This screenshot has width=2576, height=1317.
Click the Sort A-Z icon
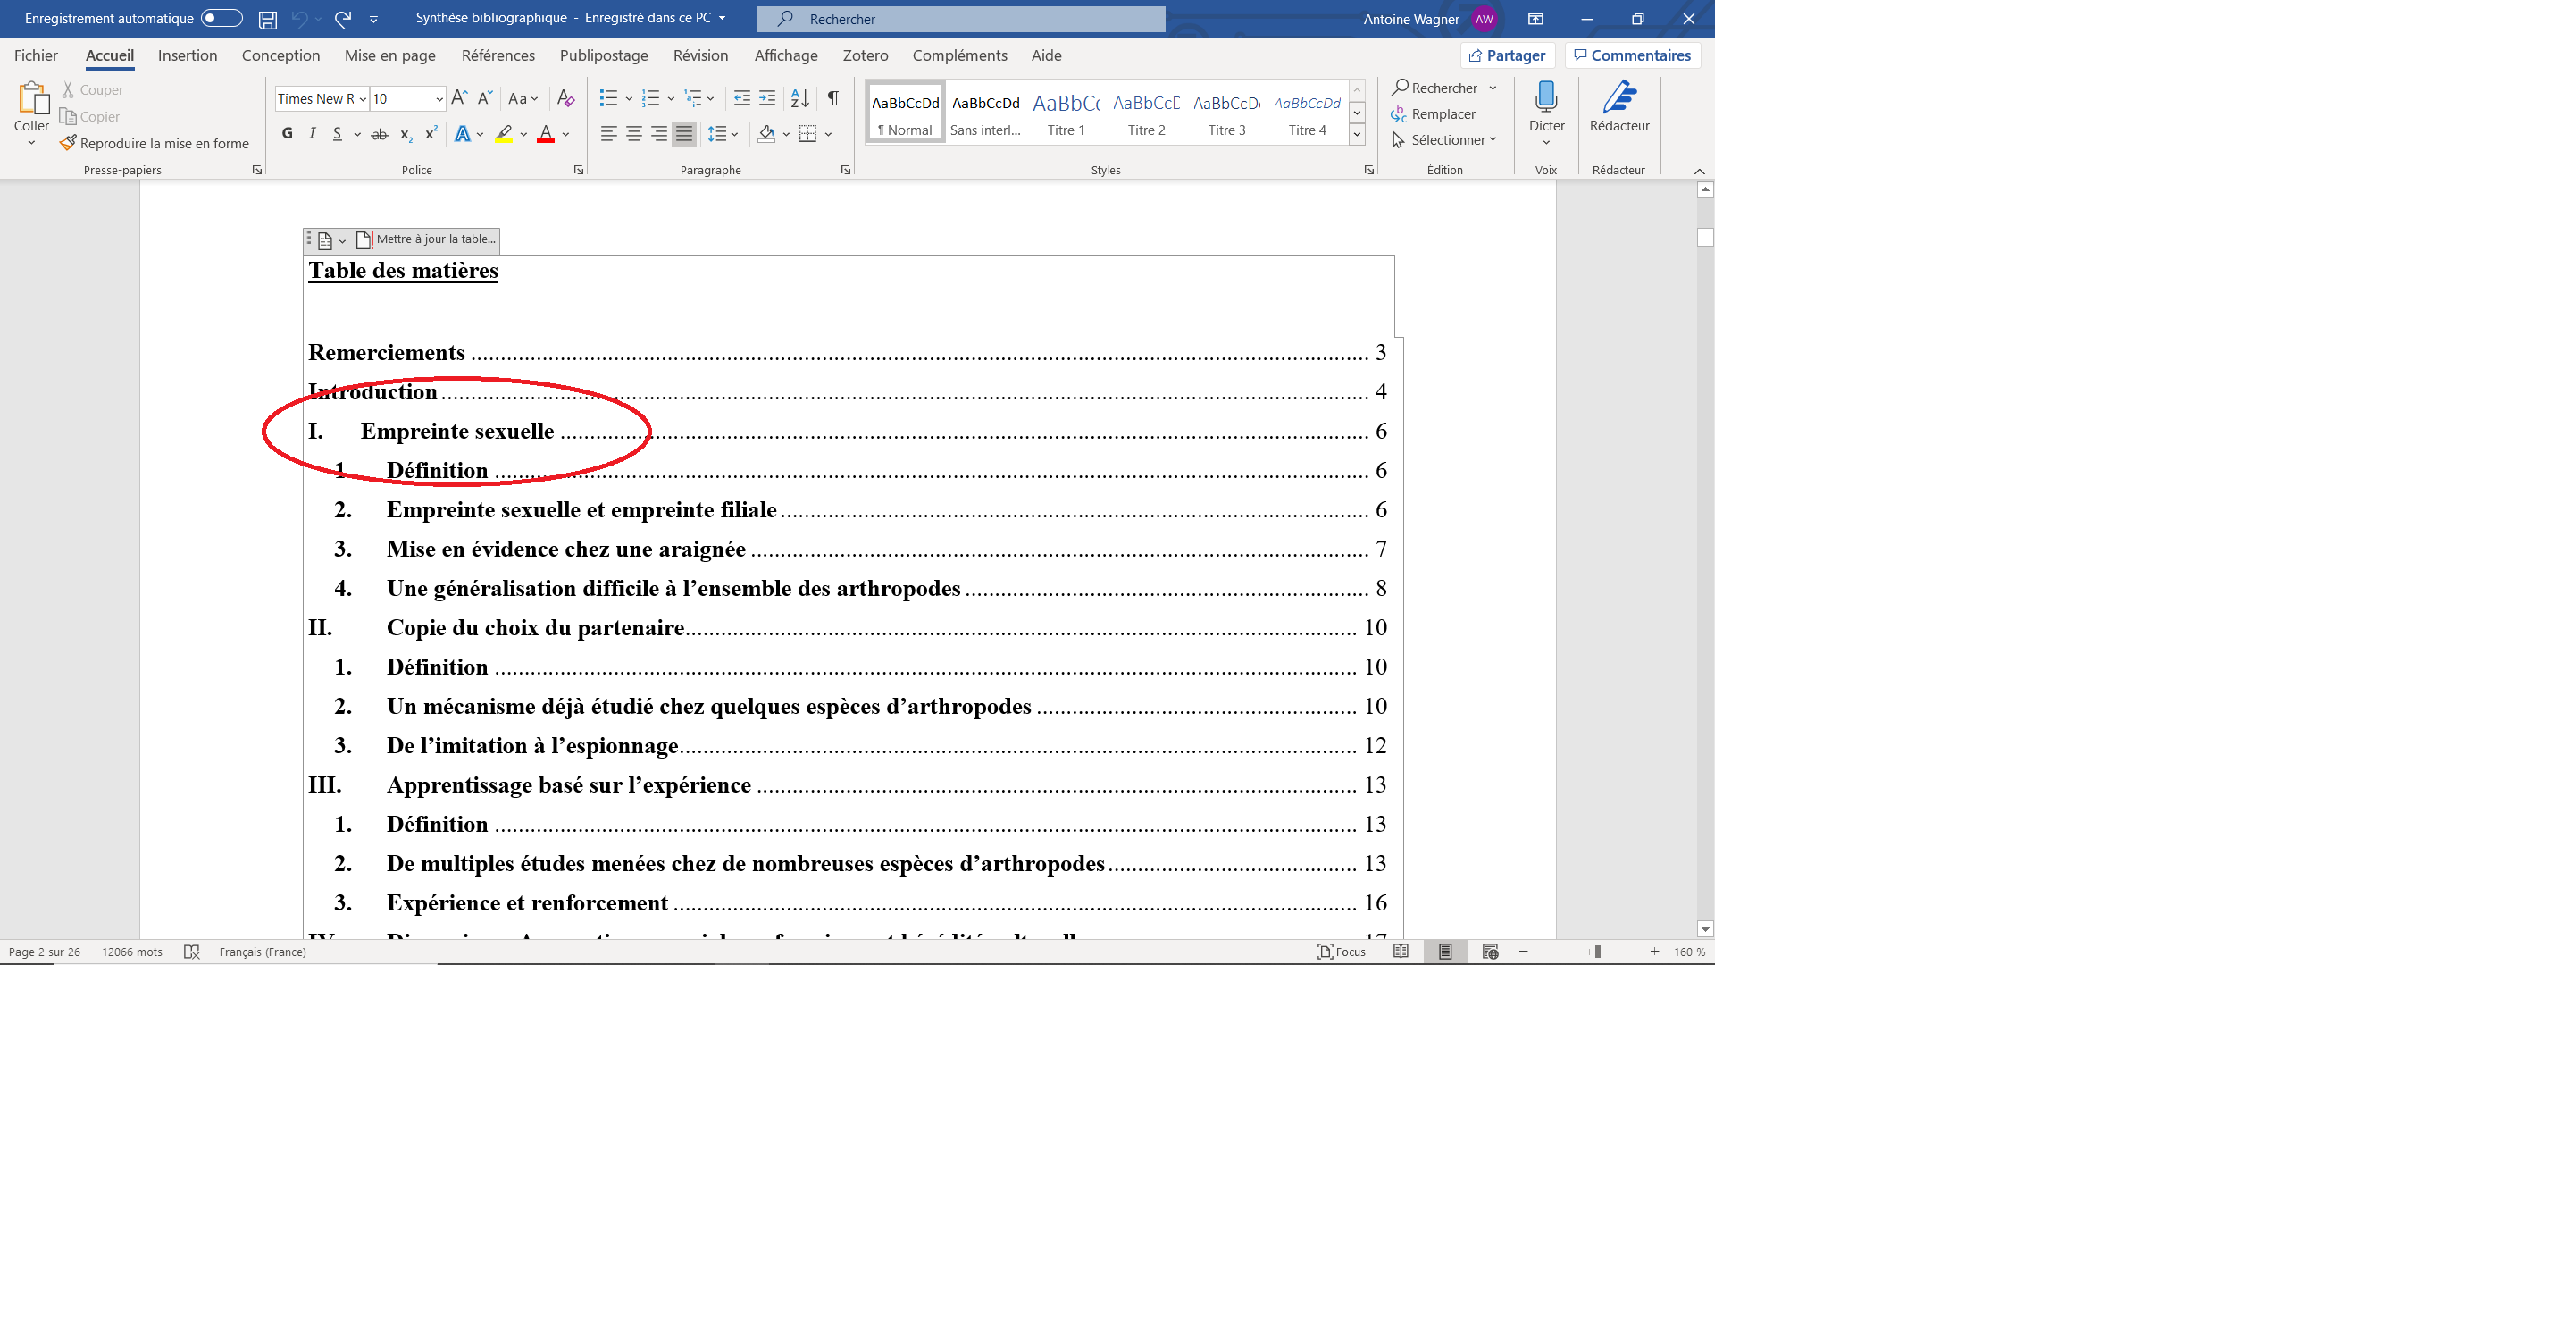pyautogui.click(x=800, y=98)
